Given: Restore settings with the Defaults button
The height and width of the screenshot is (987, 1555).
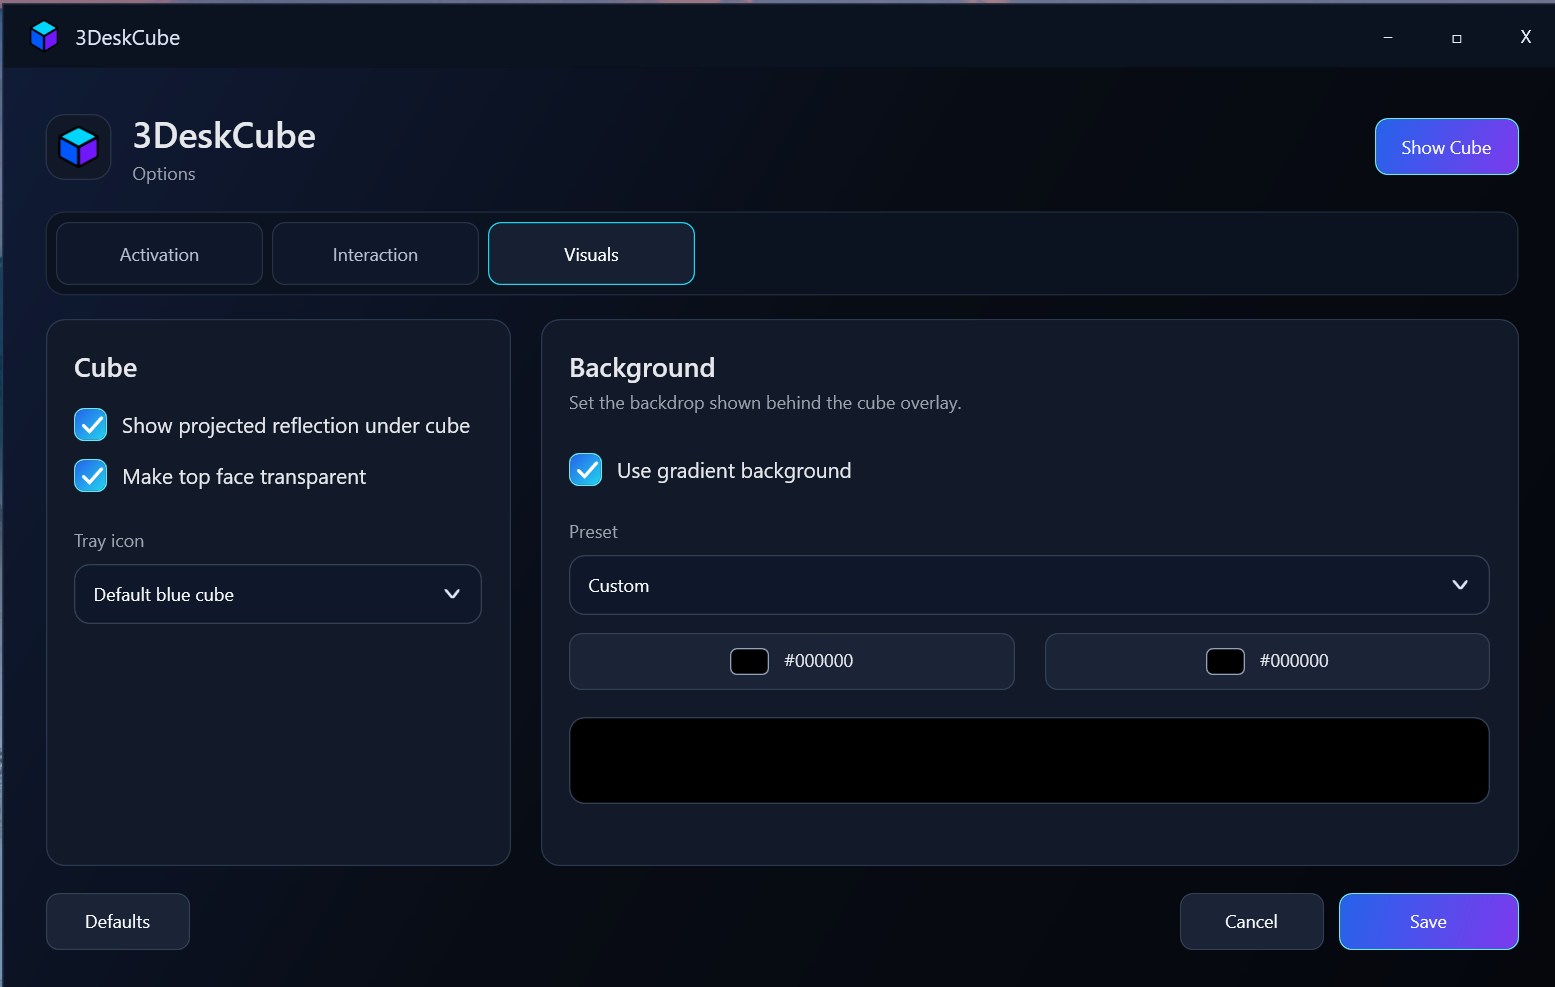Looking at the screenshot, I should [118, 921].
